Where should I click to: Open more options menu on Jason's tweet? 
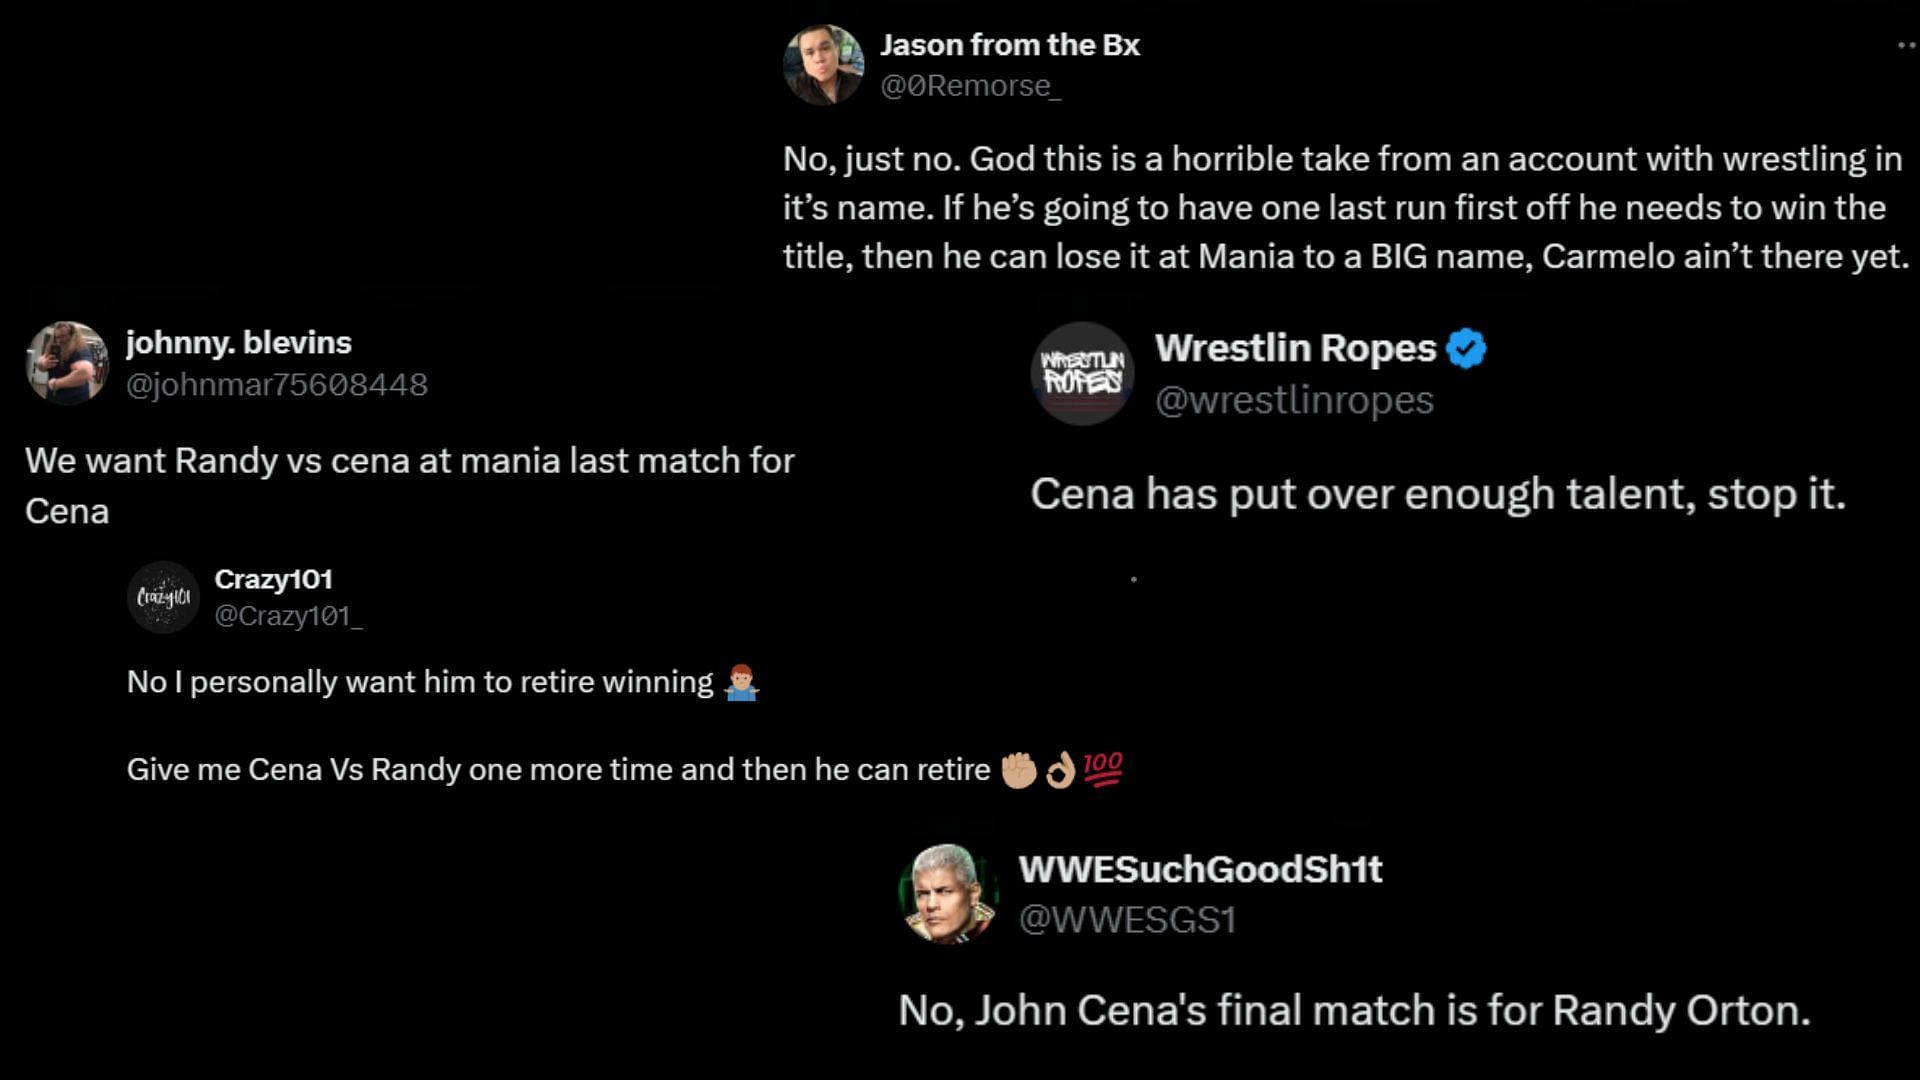tap(1906, 45)
